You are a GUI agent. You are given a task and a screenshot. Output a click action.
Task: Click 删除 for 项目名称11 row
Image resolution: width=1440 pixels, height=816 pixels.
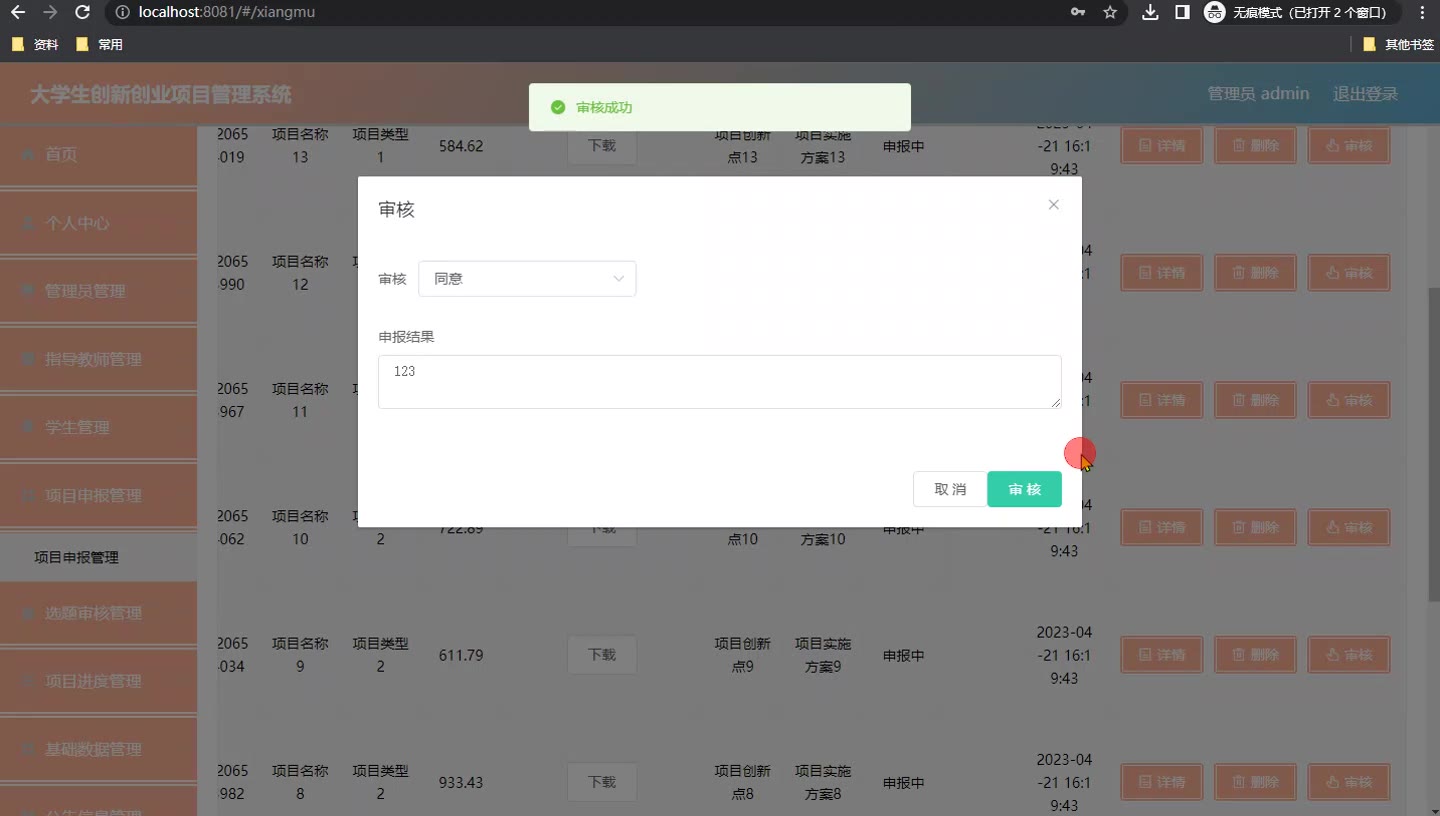tap(1255, 400)
